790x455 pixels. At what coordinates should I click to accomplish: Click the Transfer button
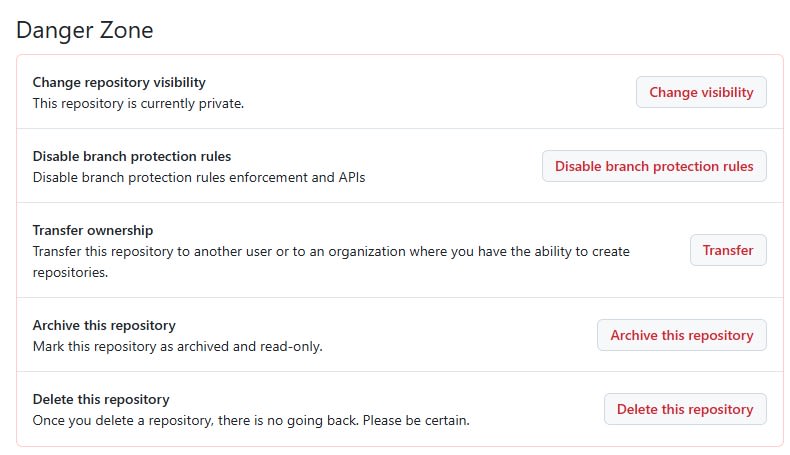point(728,250)
